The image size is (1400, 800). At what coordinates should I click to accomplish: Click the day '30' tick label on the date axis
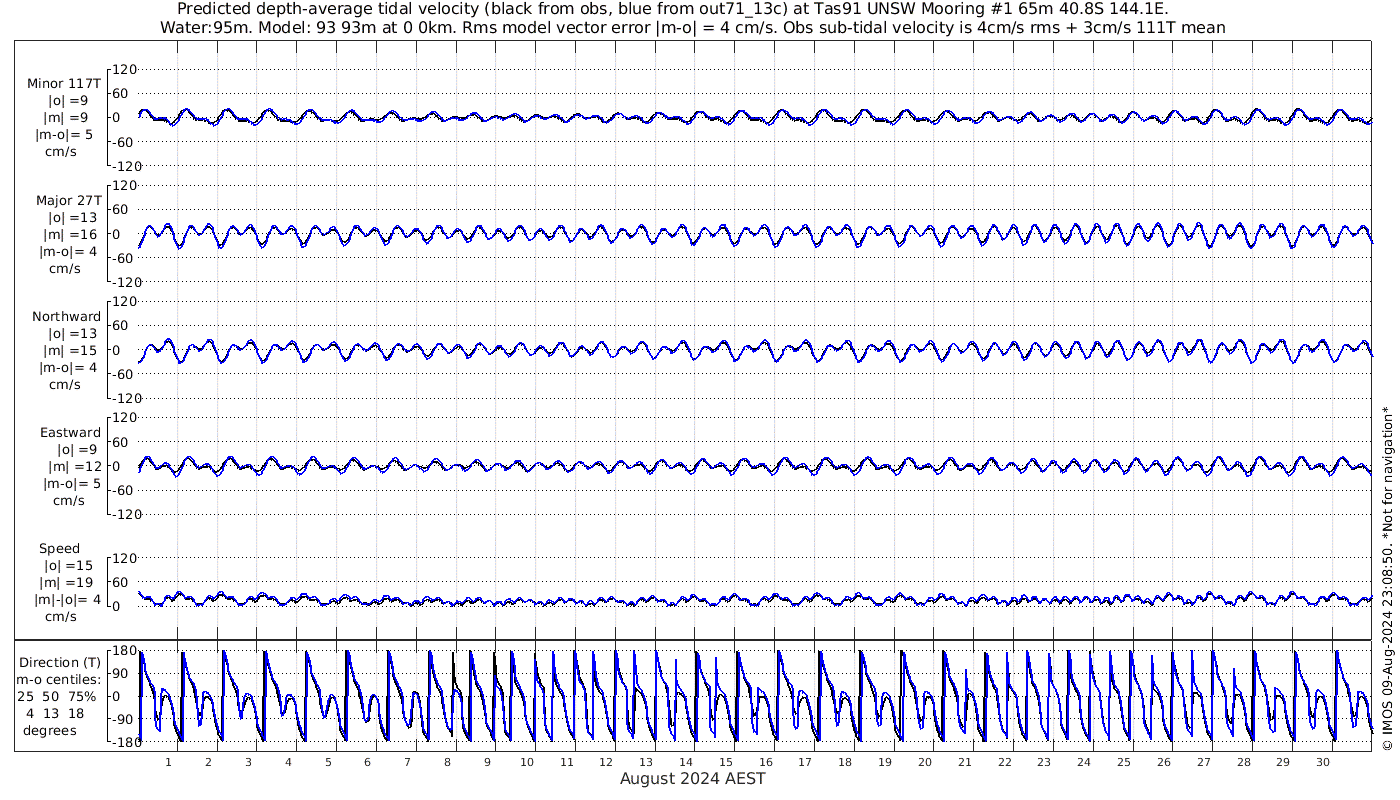point(1323,762)
